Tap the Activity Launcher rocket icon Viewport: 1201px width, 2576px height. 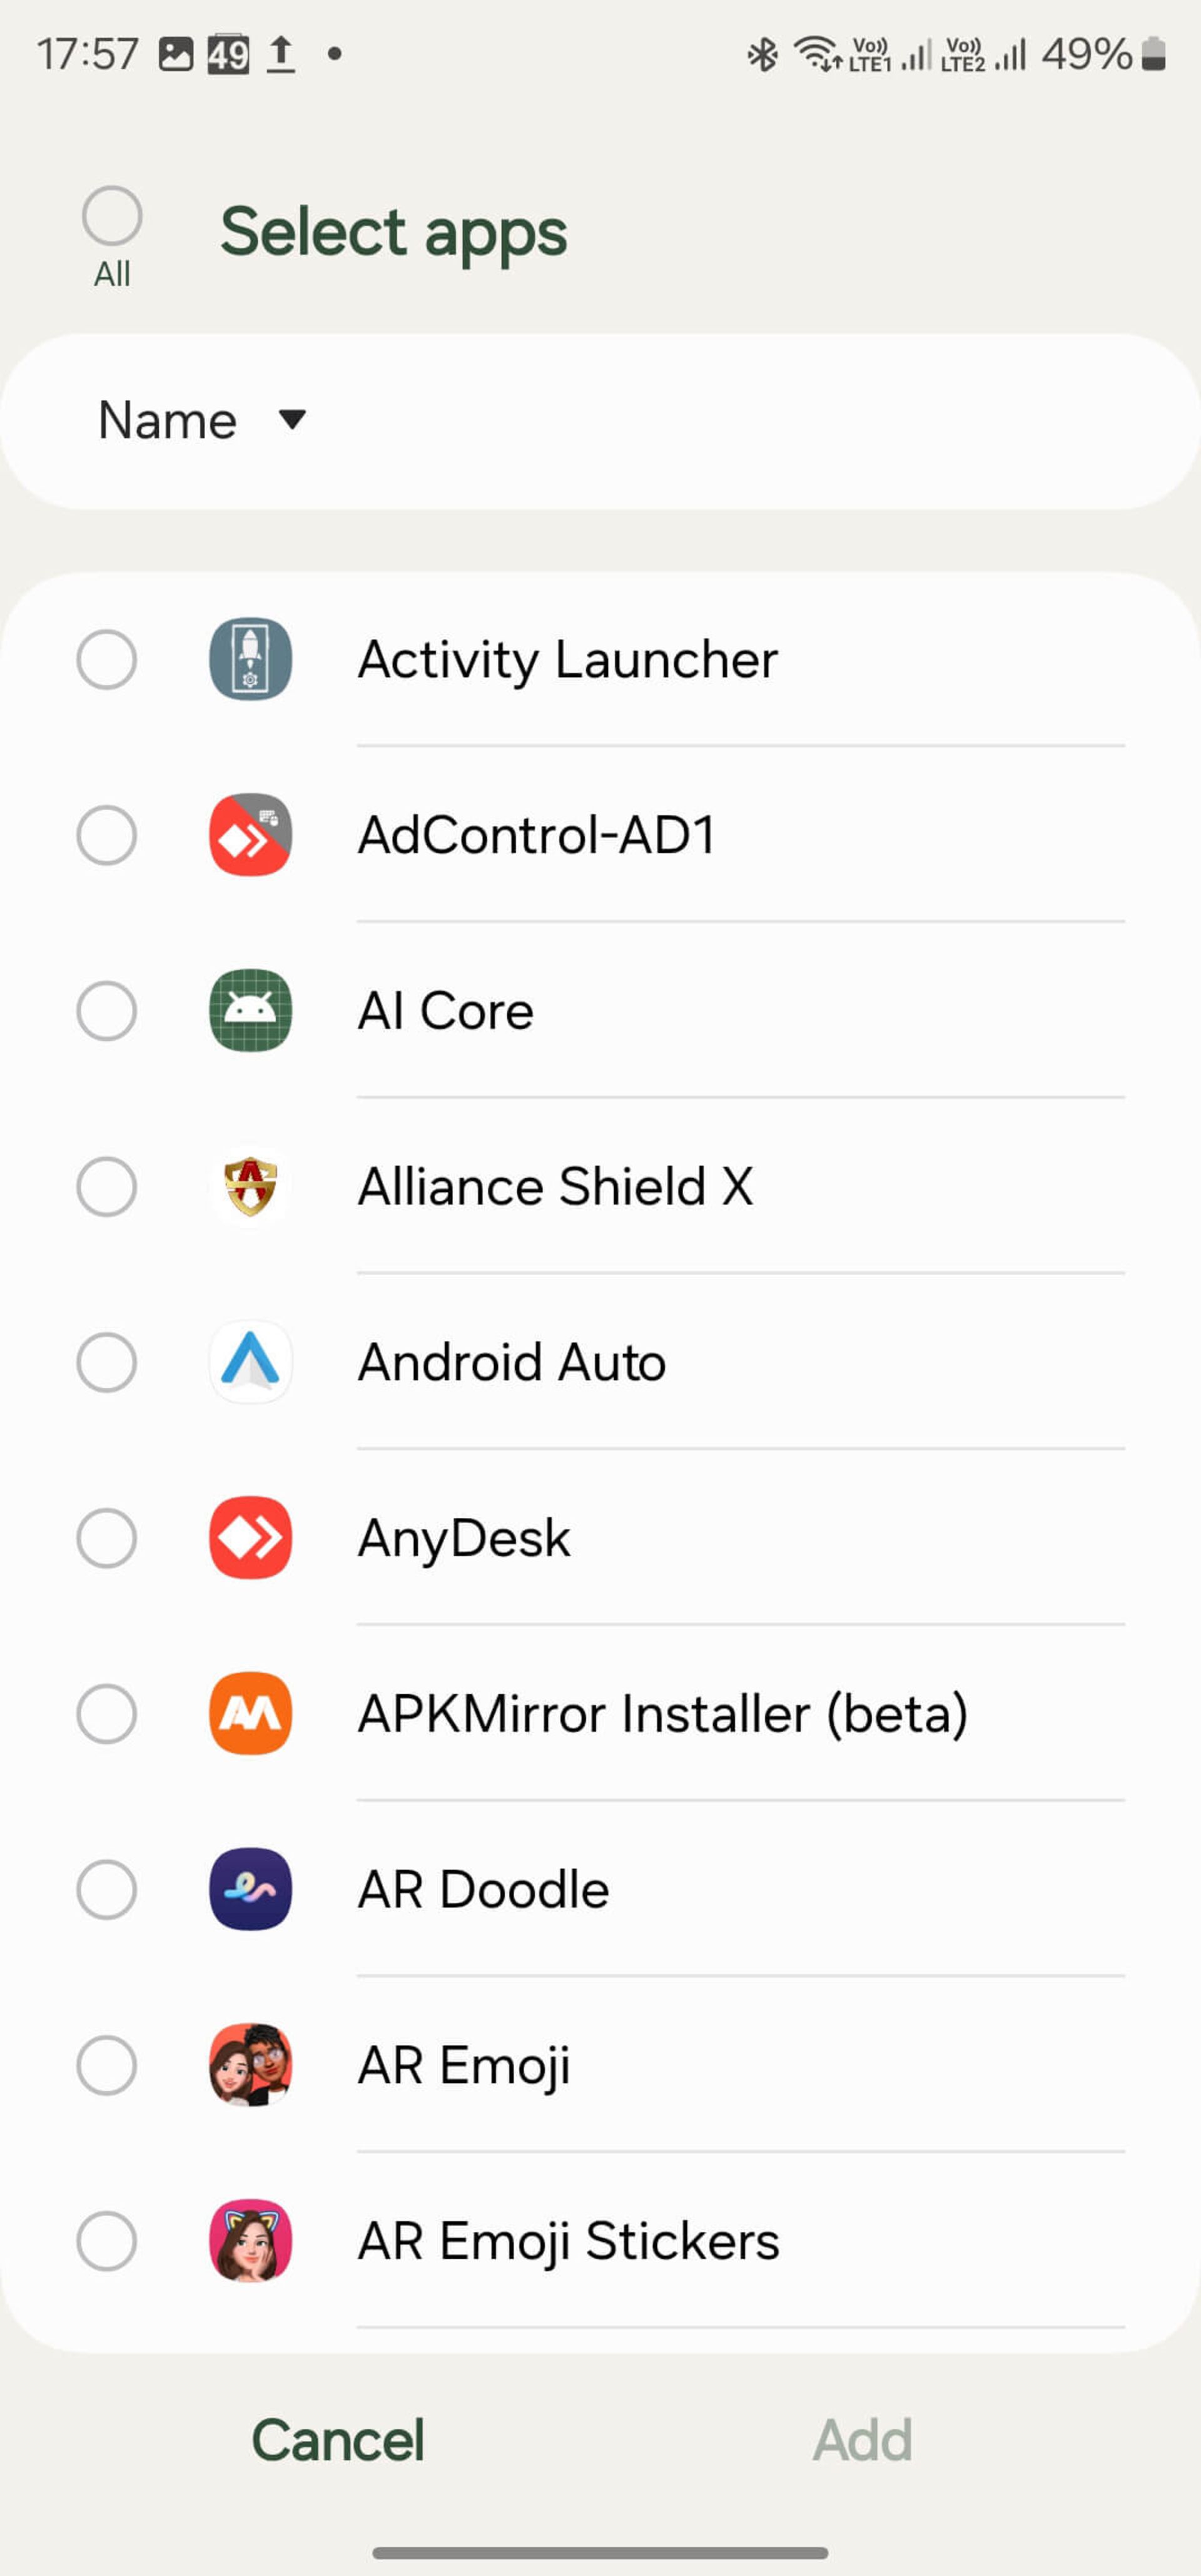click(250, 659)
